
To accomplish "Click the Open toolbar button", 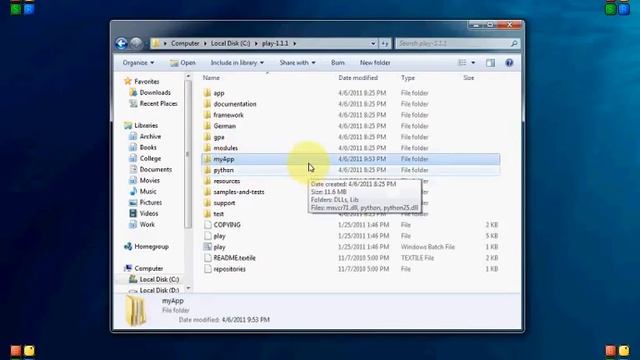I will pos(183,63).
